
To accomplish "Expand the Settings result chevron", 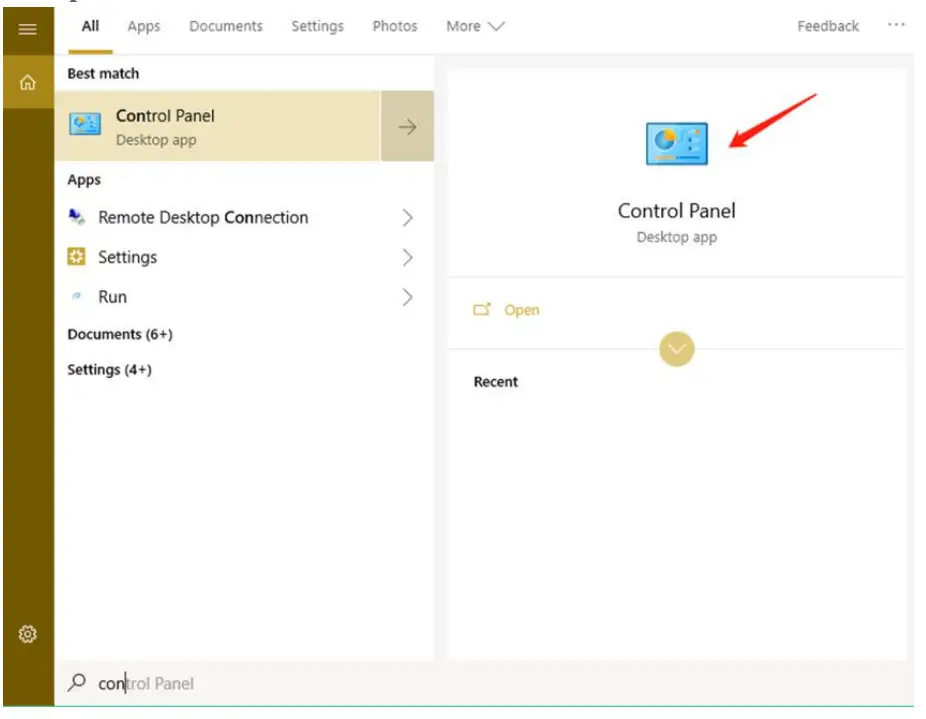I will pos(407,257).
